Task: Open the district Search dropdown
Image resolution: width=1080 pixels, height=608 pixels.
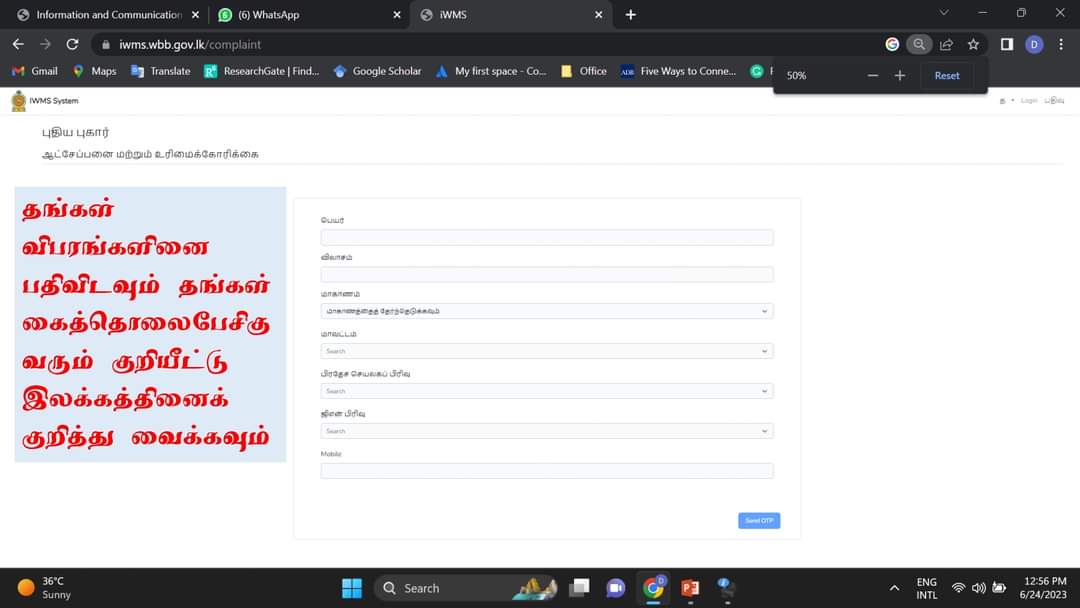Action: pyautogui.click(x=547, y=351)
